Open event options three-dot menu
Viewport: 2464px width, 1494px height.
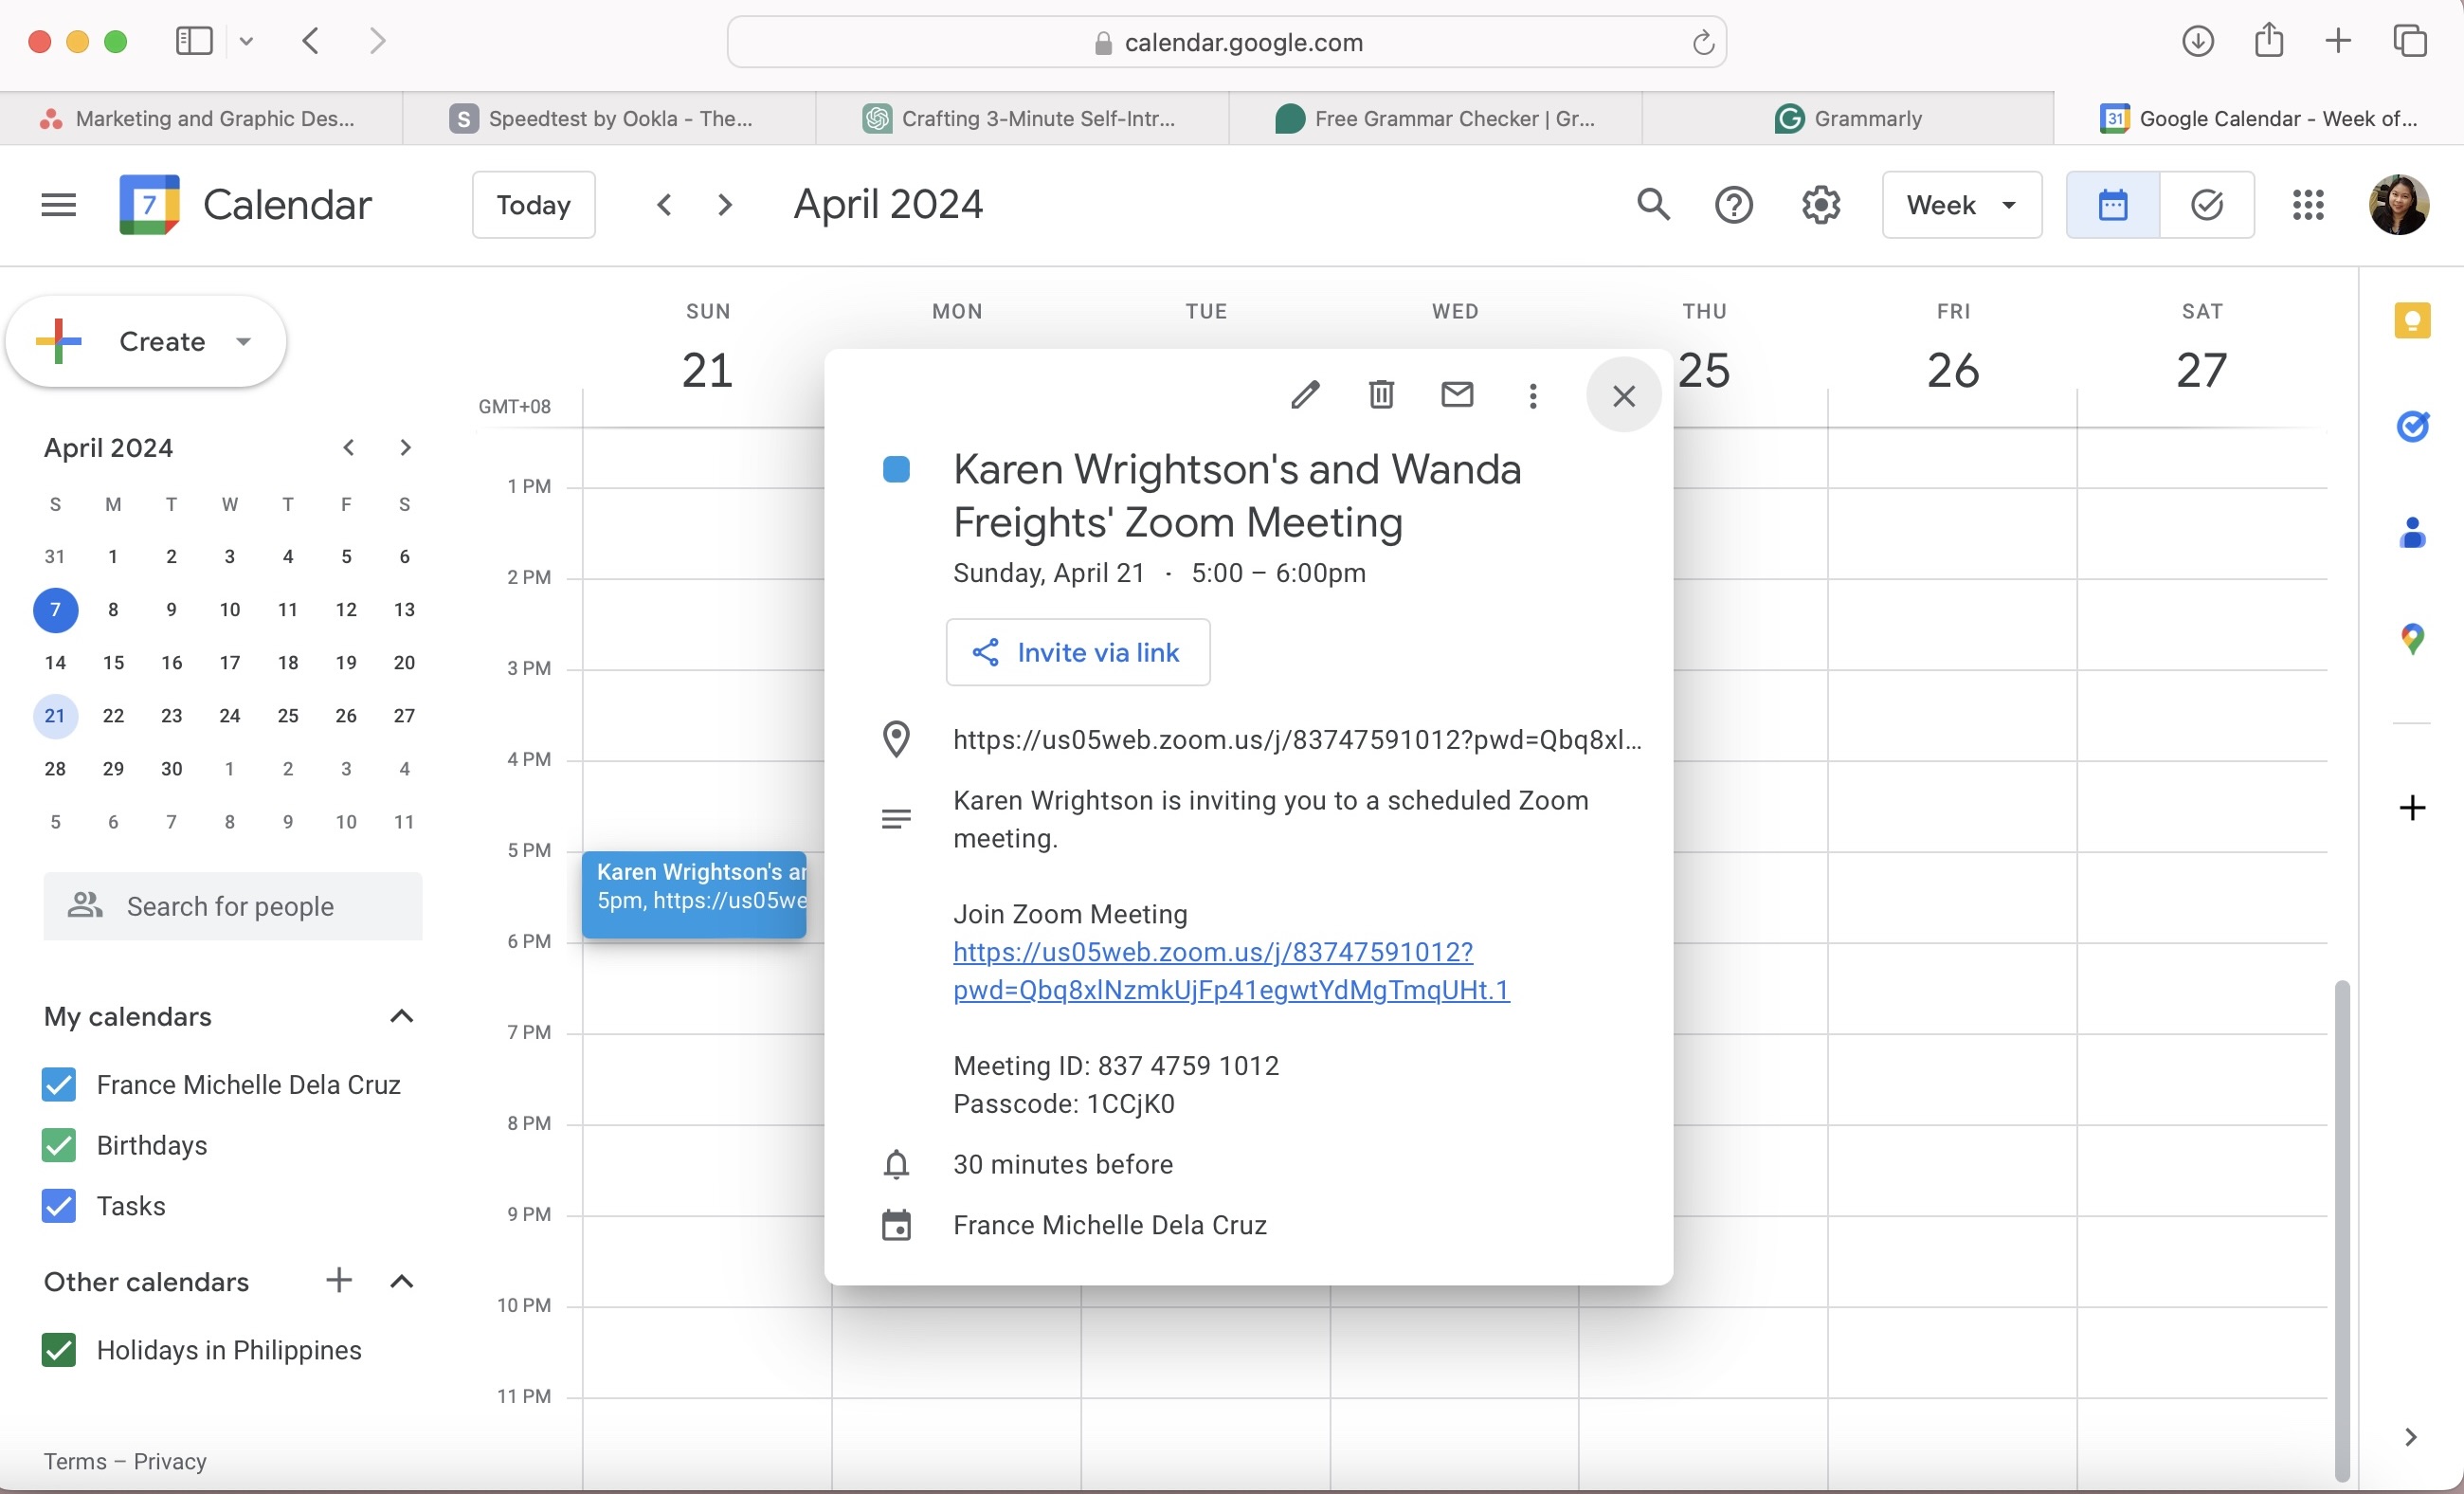(1533, 395)
